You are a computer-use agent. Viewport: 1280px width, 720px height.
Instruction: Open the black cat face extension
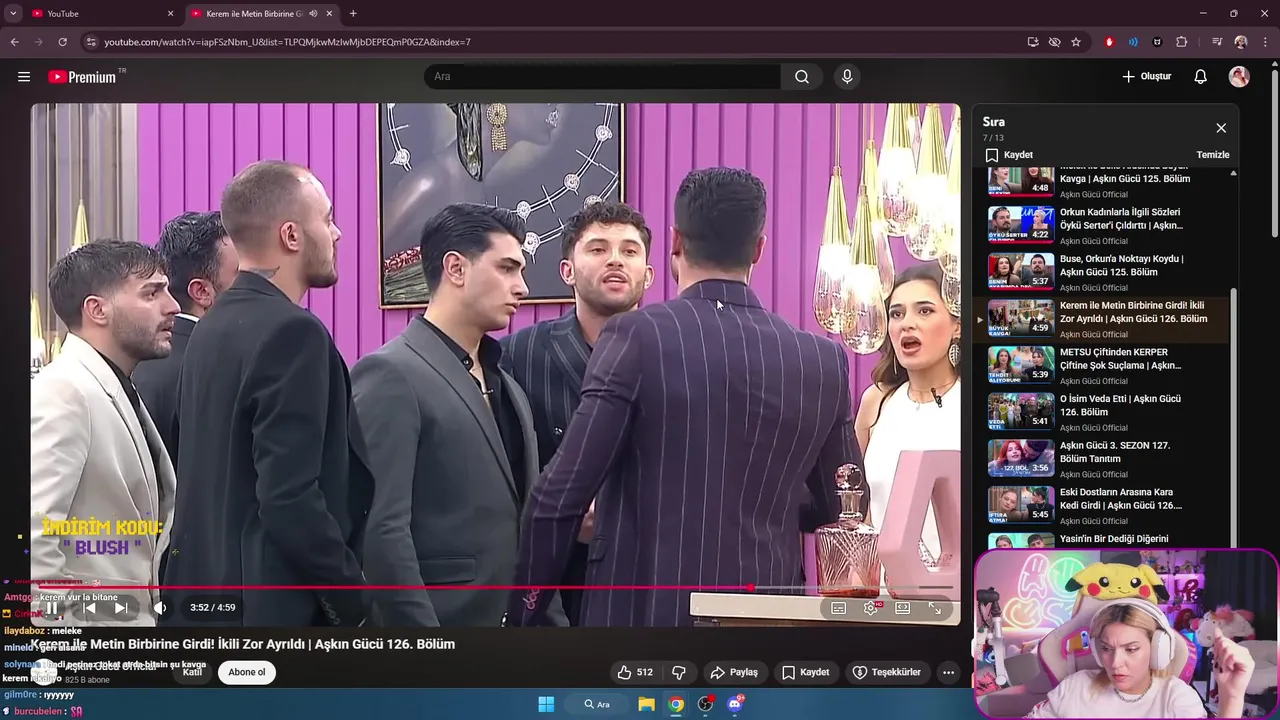[x=1157, y=42]
